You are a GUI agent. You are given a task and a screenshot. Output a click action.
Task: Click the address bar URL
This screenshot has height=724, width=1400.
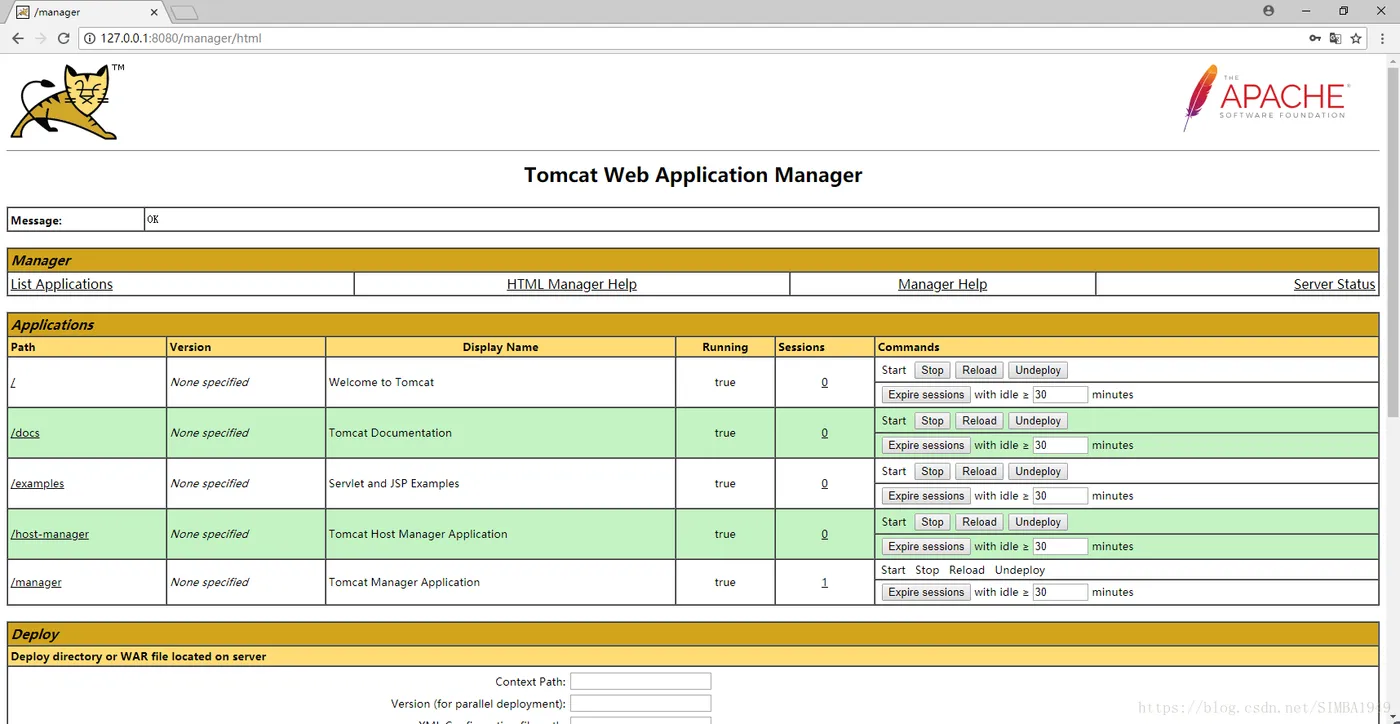pyautogui.click(x=181, y=38)
